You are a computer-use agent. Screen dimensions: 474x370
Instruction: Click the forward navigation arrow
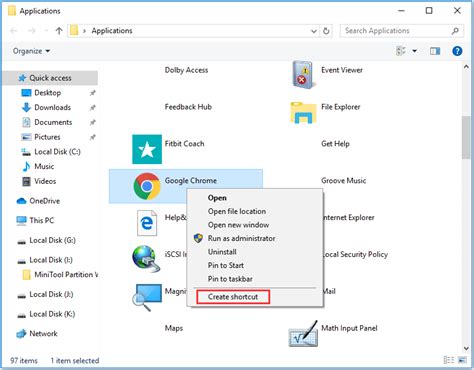(x=32, y=31)
